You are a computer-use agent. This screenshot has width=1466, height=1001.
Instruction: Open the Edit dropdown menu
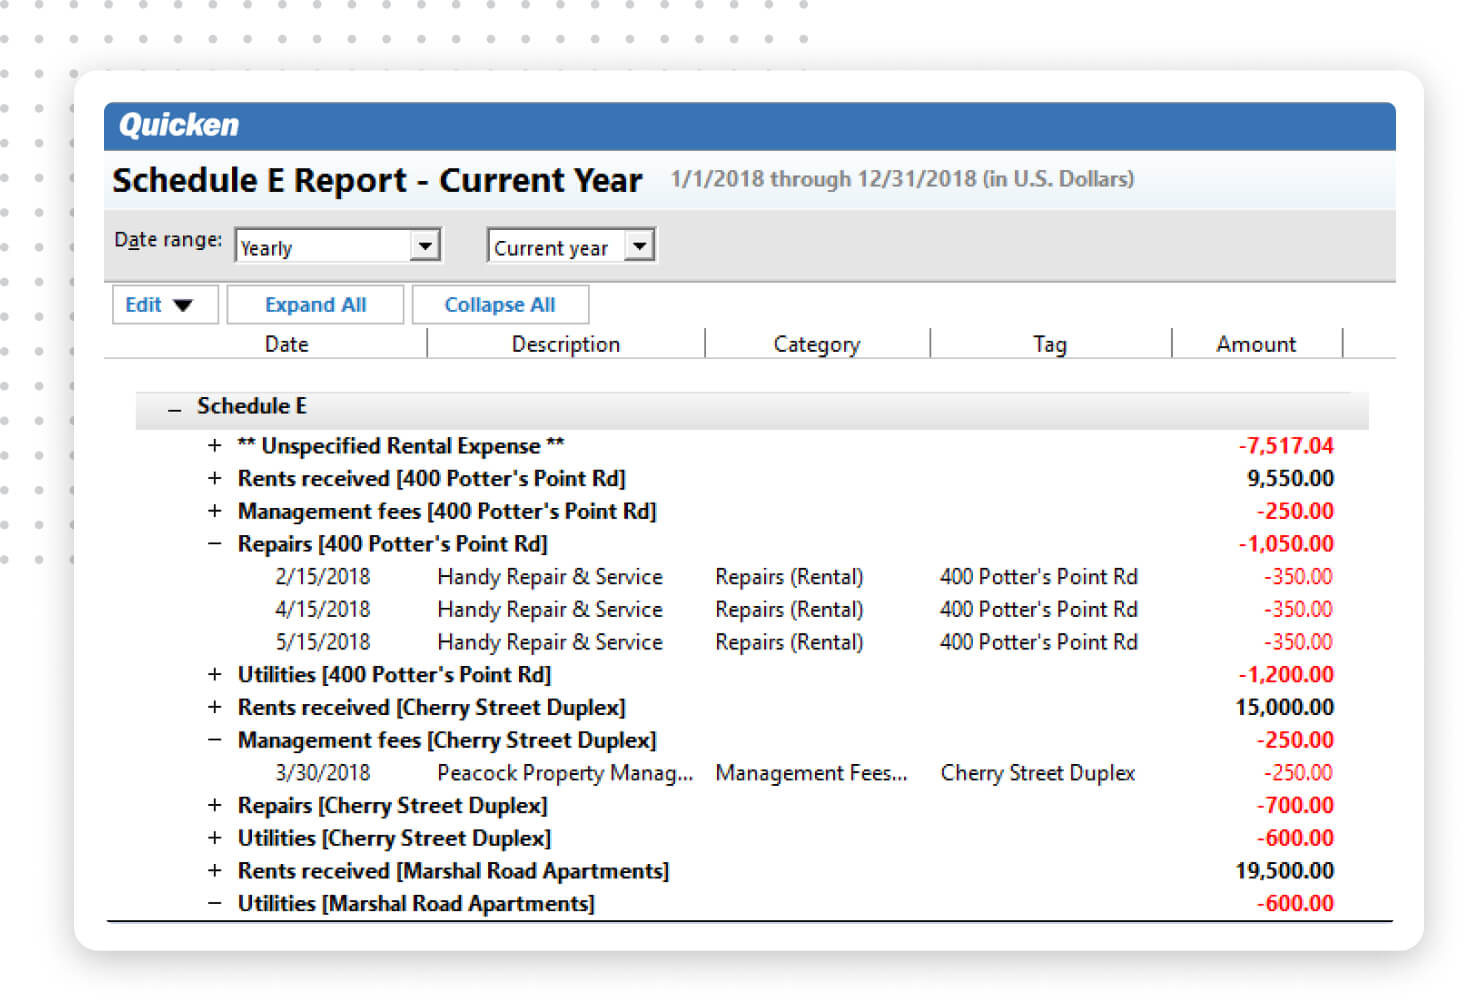(x=165, y=305)
